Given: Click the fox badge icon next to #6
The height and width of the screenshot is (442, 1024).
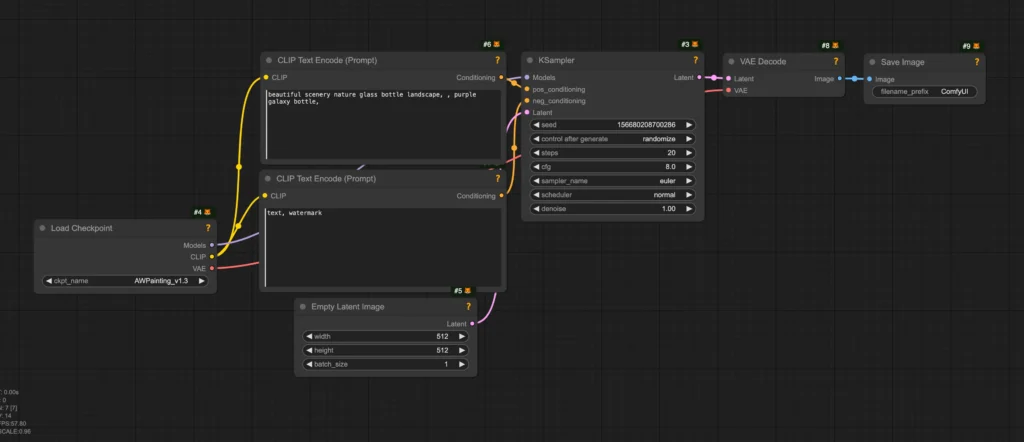Looking at the screenshot, I should point(496,44).
